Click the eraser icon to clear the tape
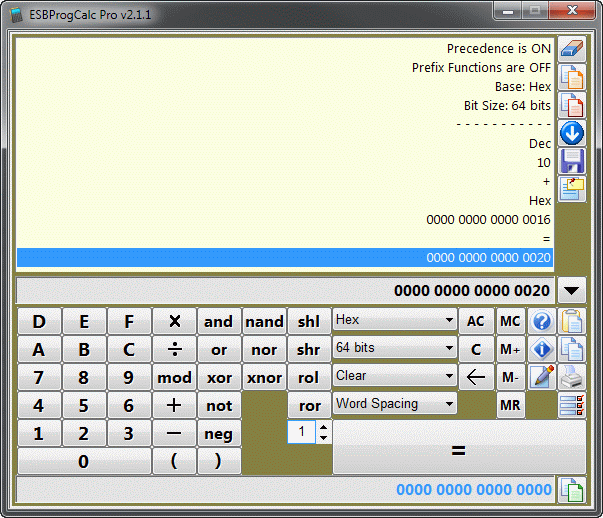Image resolution: width=603 pixels, height=518 pixels. [x=572, y=49]
